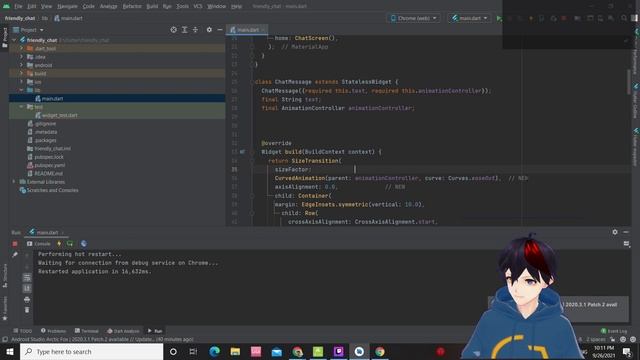Screen dimensions: 640x360
Task: Open the Tools menu
Action: (182, 6)
